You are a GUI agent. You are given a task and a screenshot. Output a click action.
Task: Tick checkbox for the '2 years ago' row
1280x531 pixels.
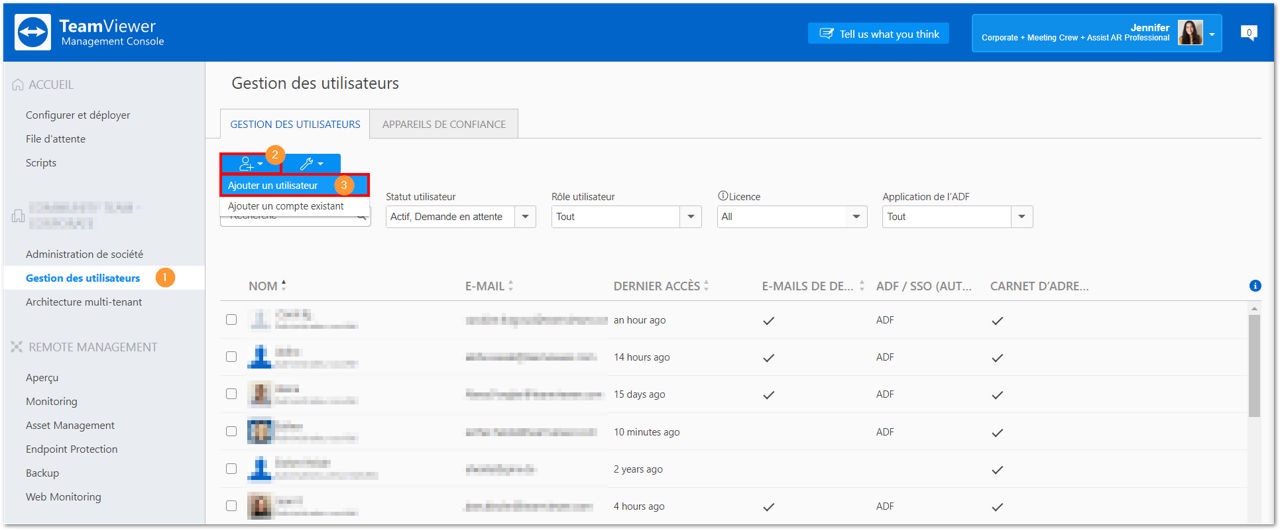click(231, 469)
